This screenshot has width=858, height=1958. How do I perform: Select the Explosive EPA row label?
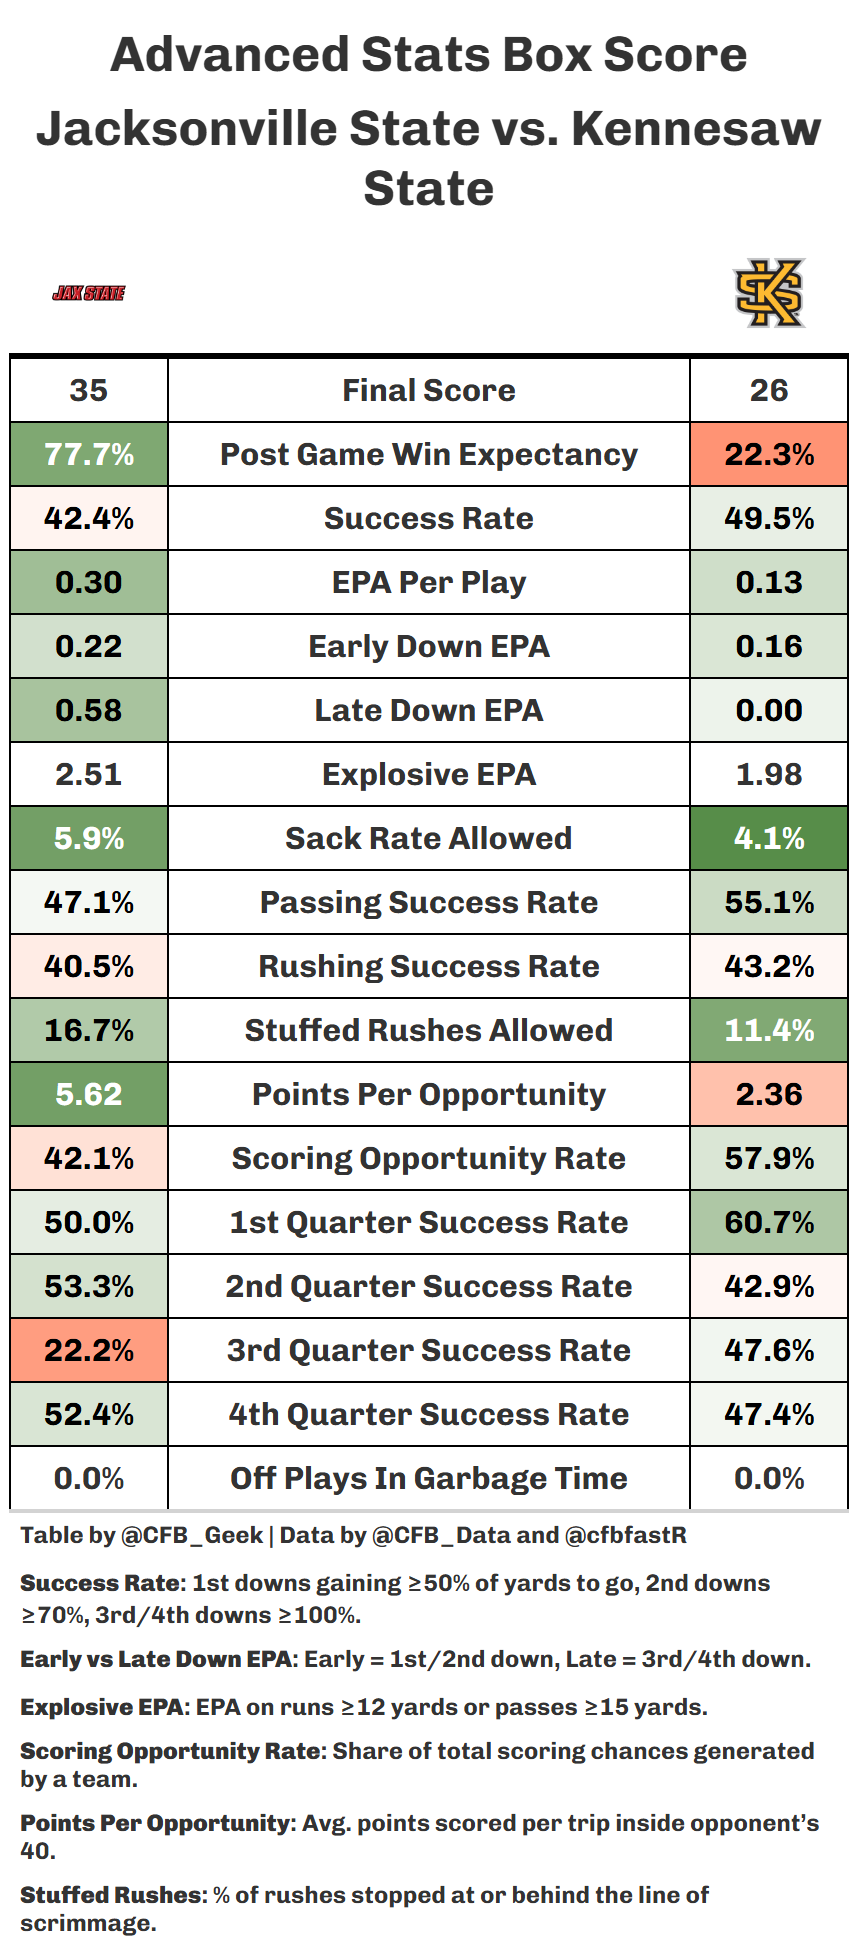click(x=428, y=774)
